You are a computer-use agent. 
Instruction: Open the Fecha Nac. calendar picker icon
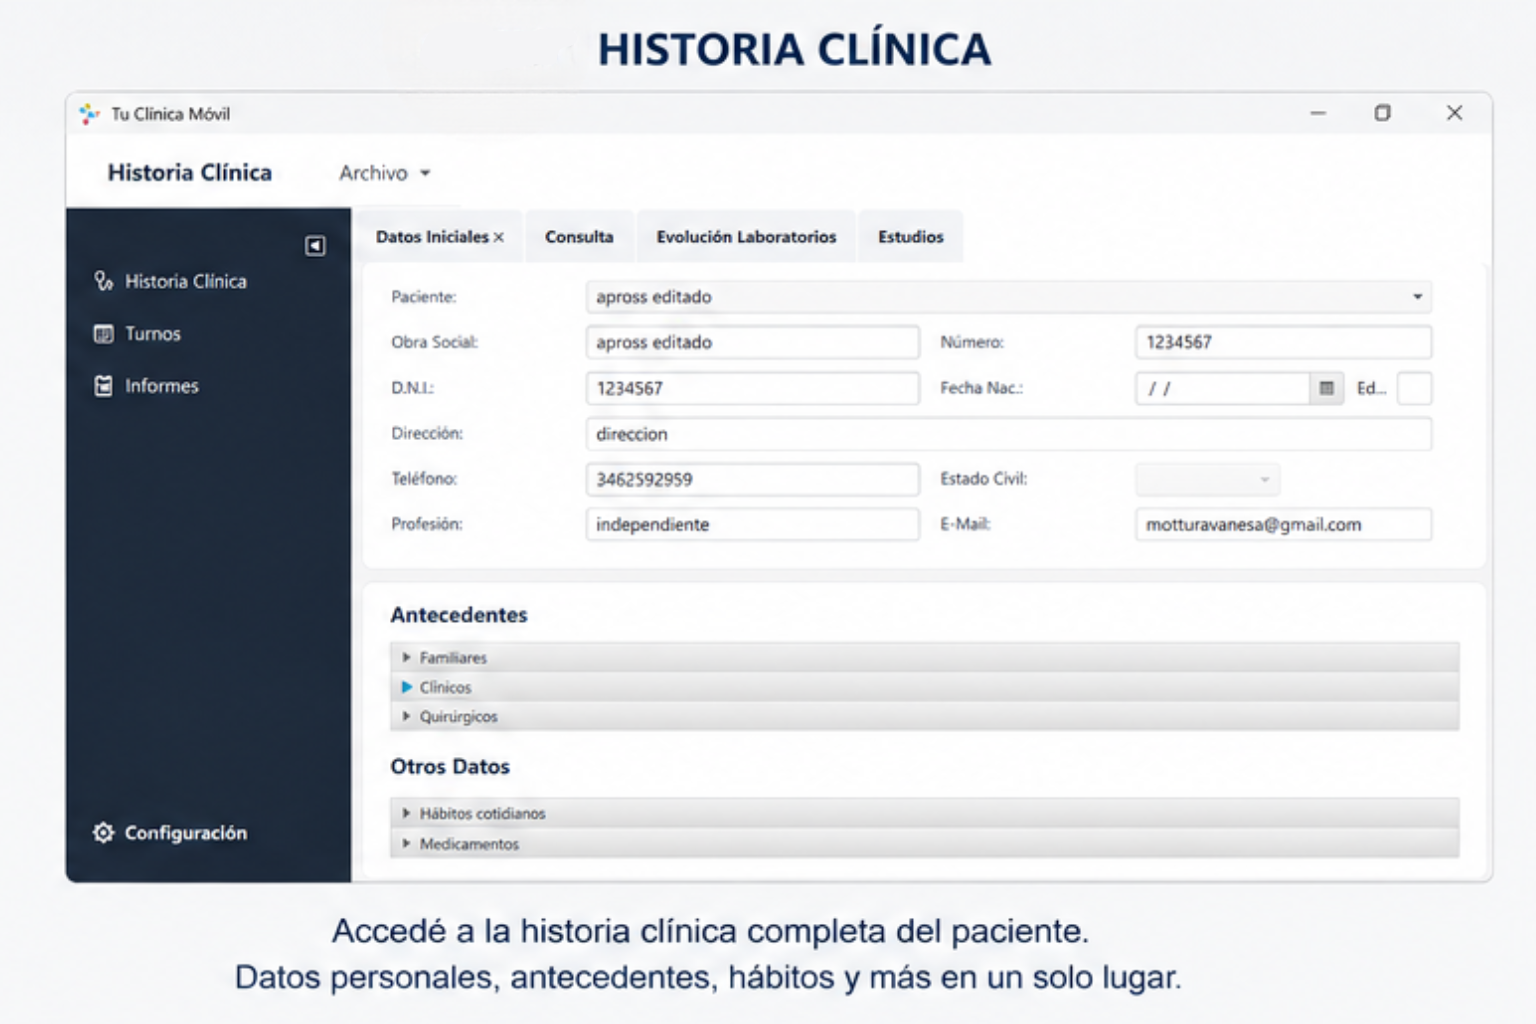(1326, 388)
